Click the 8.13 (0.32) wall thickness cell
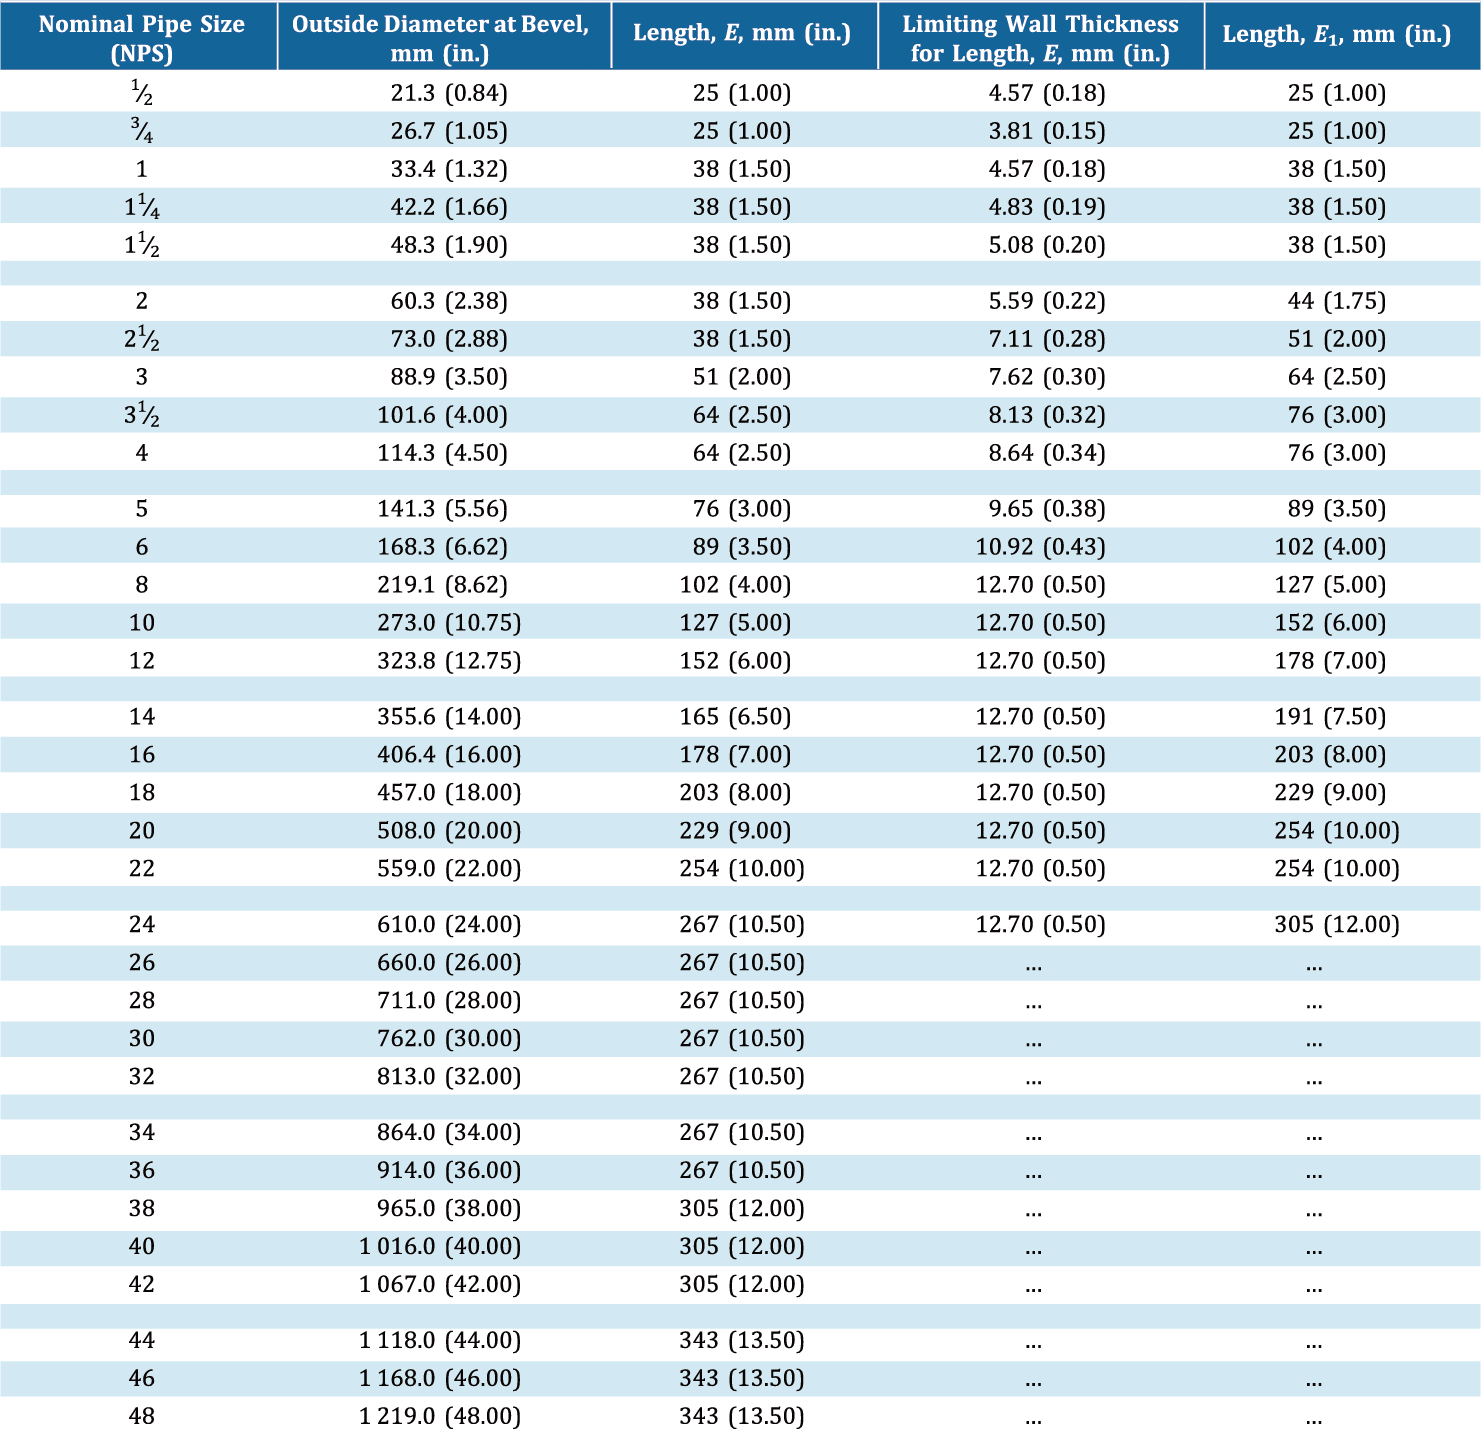The height and width of the screenshot is (1429, 1481). pyautogui.click(x=1047, y=415)
